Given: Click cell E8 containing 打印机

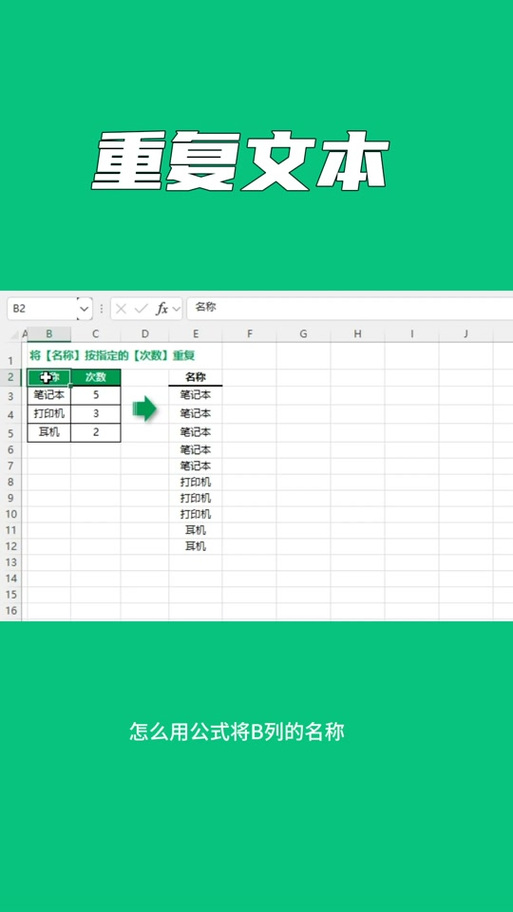Looking at the screenshot, I should [x=195, y=482].
